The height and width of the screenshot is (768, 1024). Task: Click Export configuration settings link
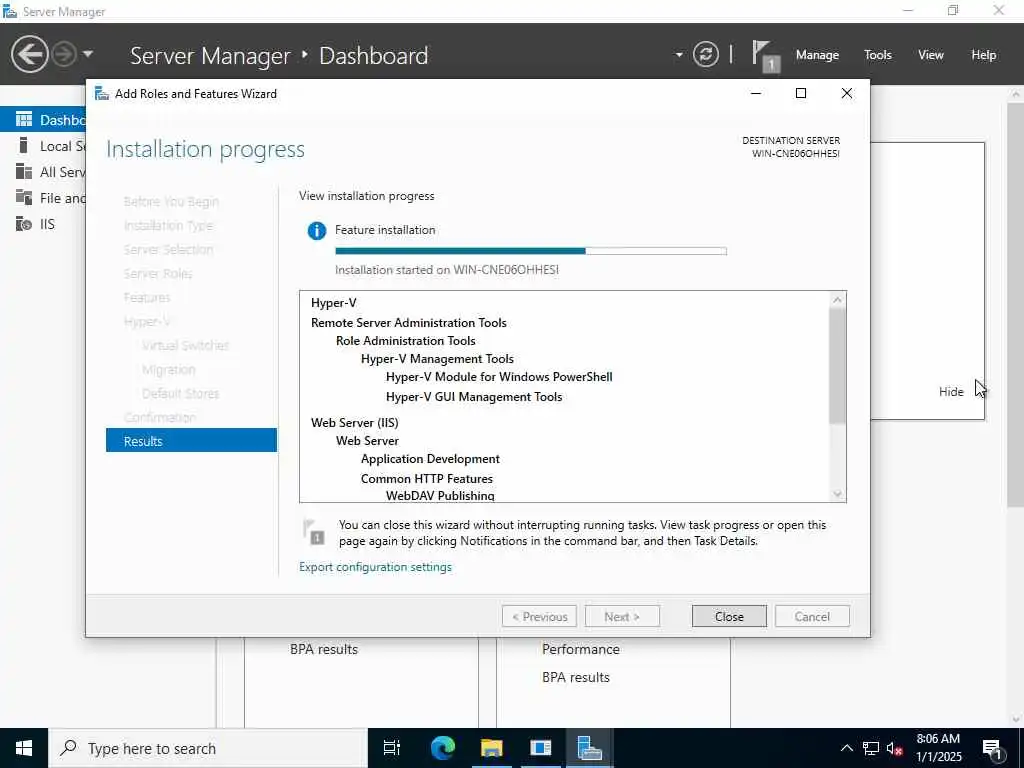(375, 567)
